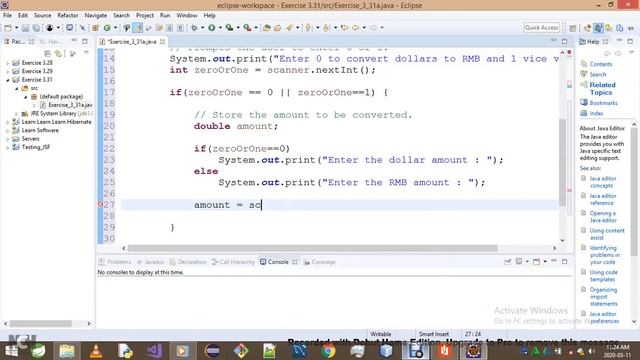Click Collapse All in Package Explorer
The height and width of the screenshot is (360, 640).
tap(47, 53)
